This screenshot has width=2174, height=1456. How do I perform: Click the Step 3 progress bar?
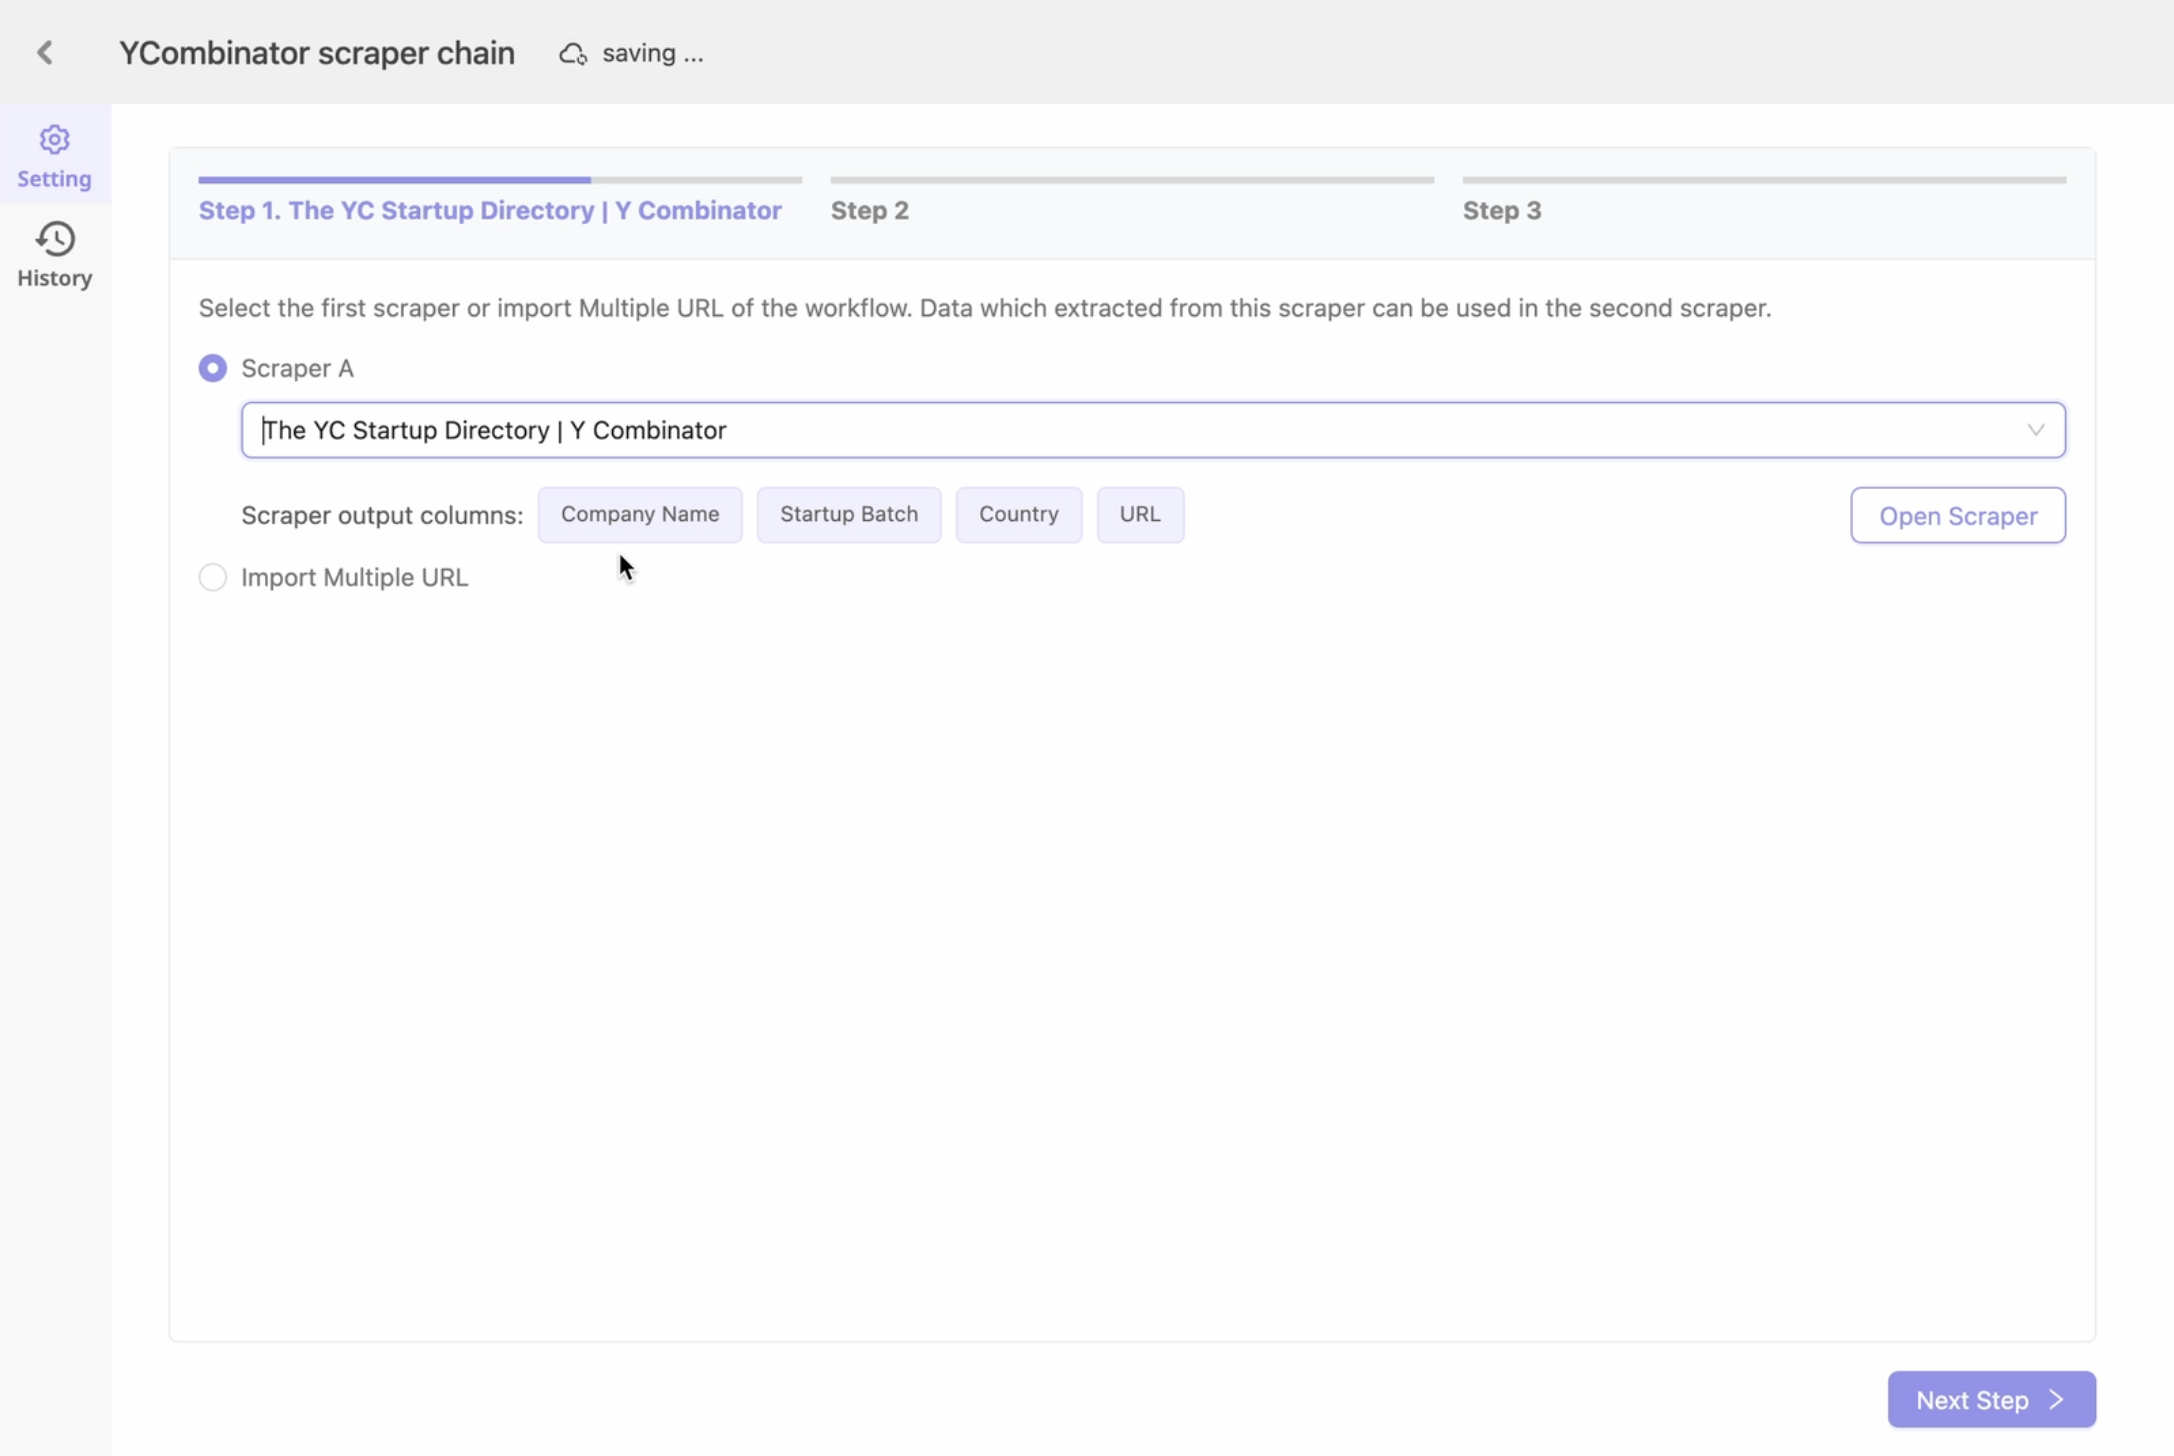tap(1764, 180)
